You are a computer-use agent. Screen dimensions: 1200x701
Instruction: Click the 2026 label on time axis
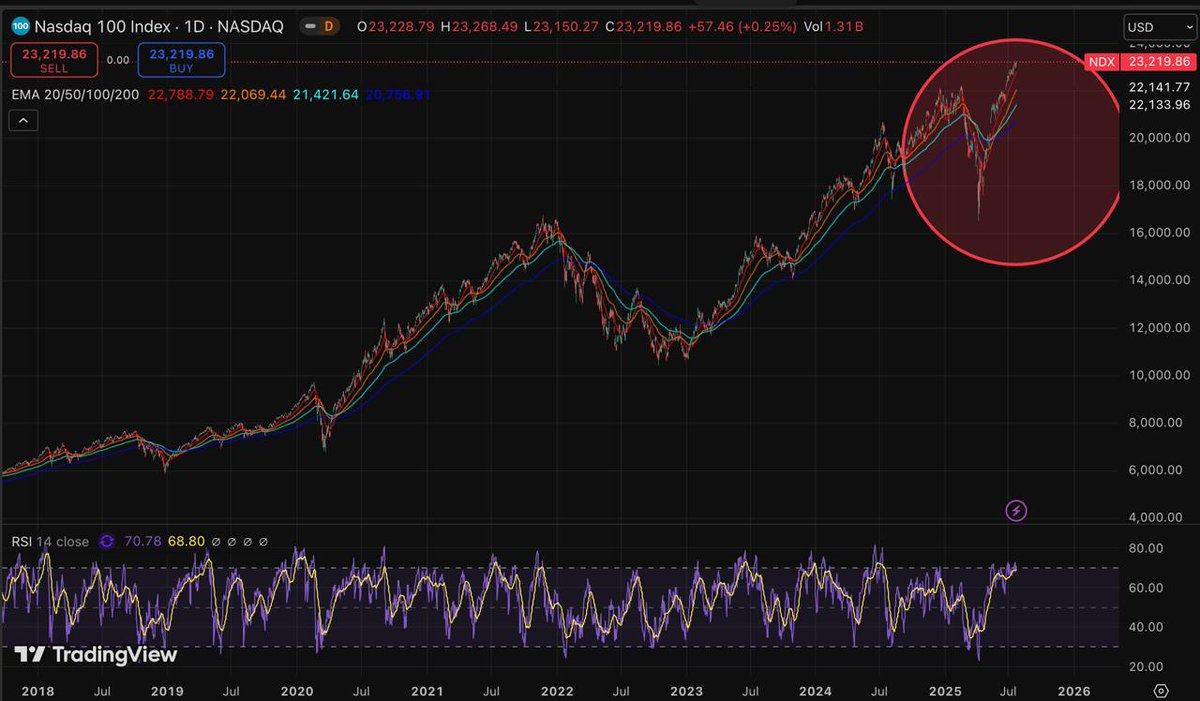(x=1075, y=691)
